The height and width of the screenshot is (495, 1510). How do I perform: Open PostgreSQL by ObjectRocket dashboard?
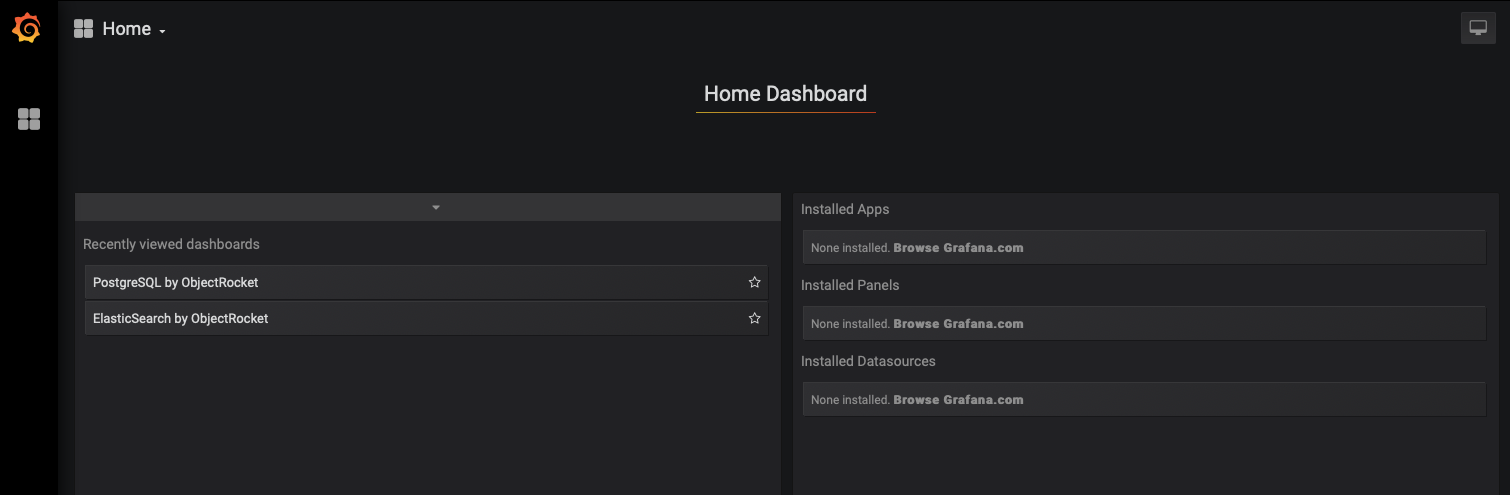176,283
